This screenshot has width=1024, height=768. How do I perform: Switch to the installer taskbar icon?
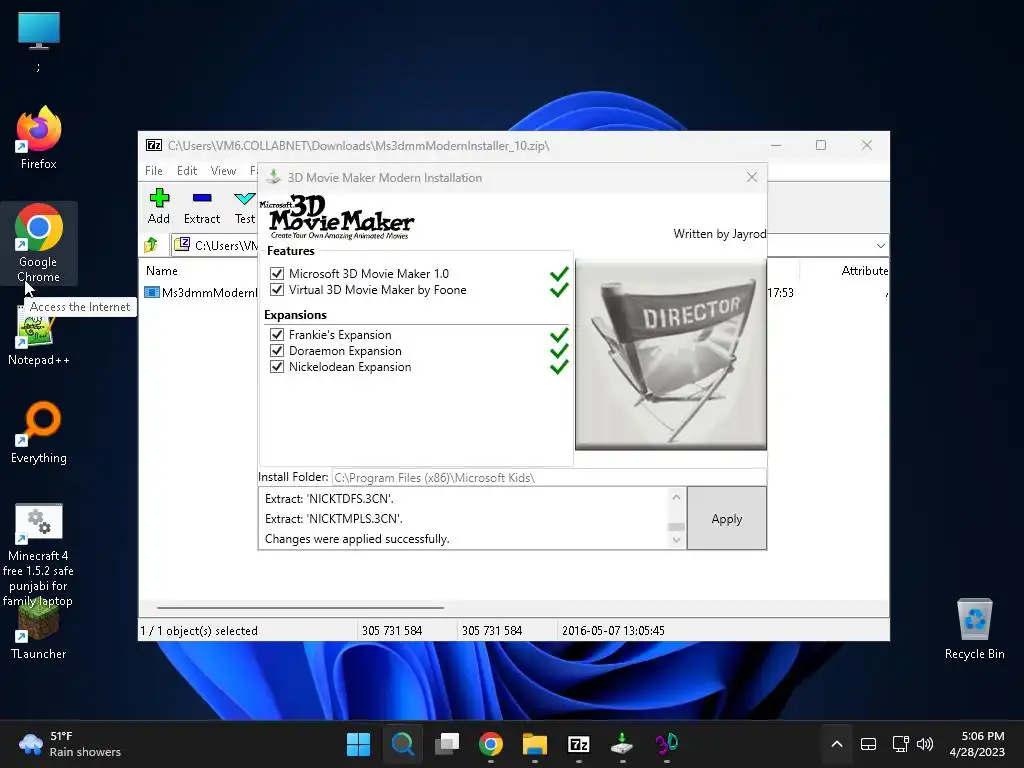(622, 744)
